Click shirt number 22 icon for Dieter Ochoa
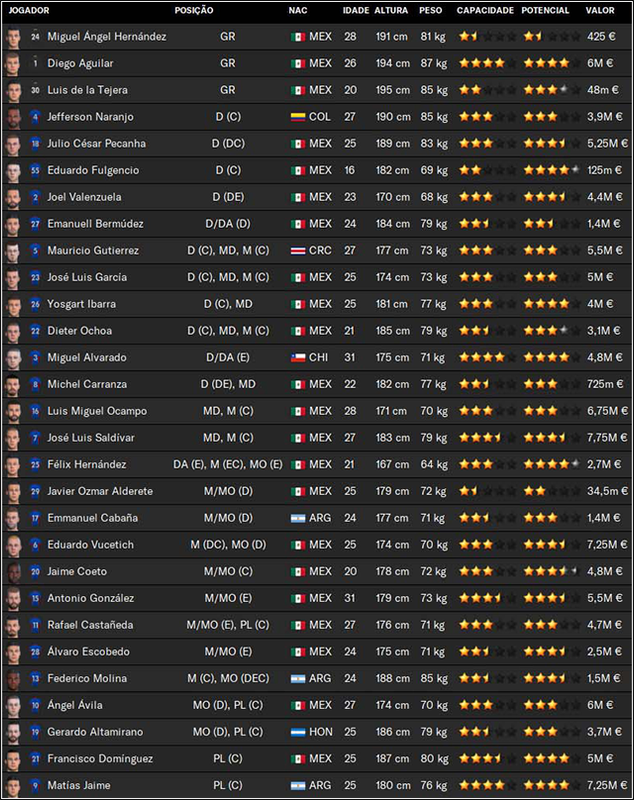The width and height of the screenshot is (634, 800). pyautogui.click(x=35, y=331)
